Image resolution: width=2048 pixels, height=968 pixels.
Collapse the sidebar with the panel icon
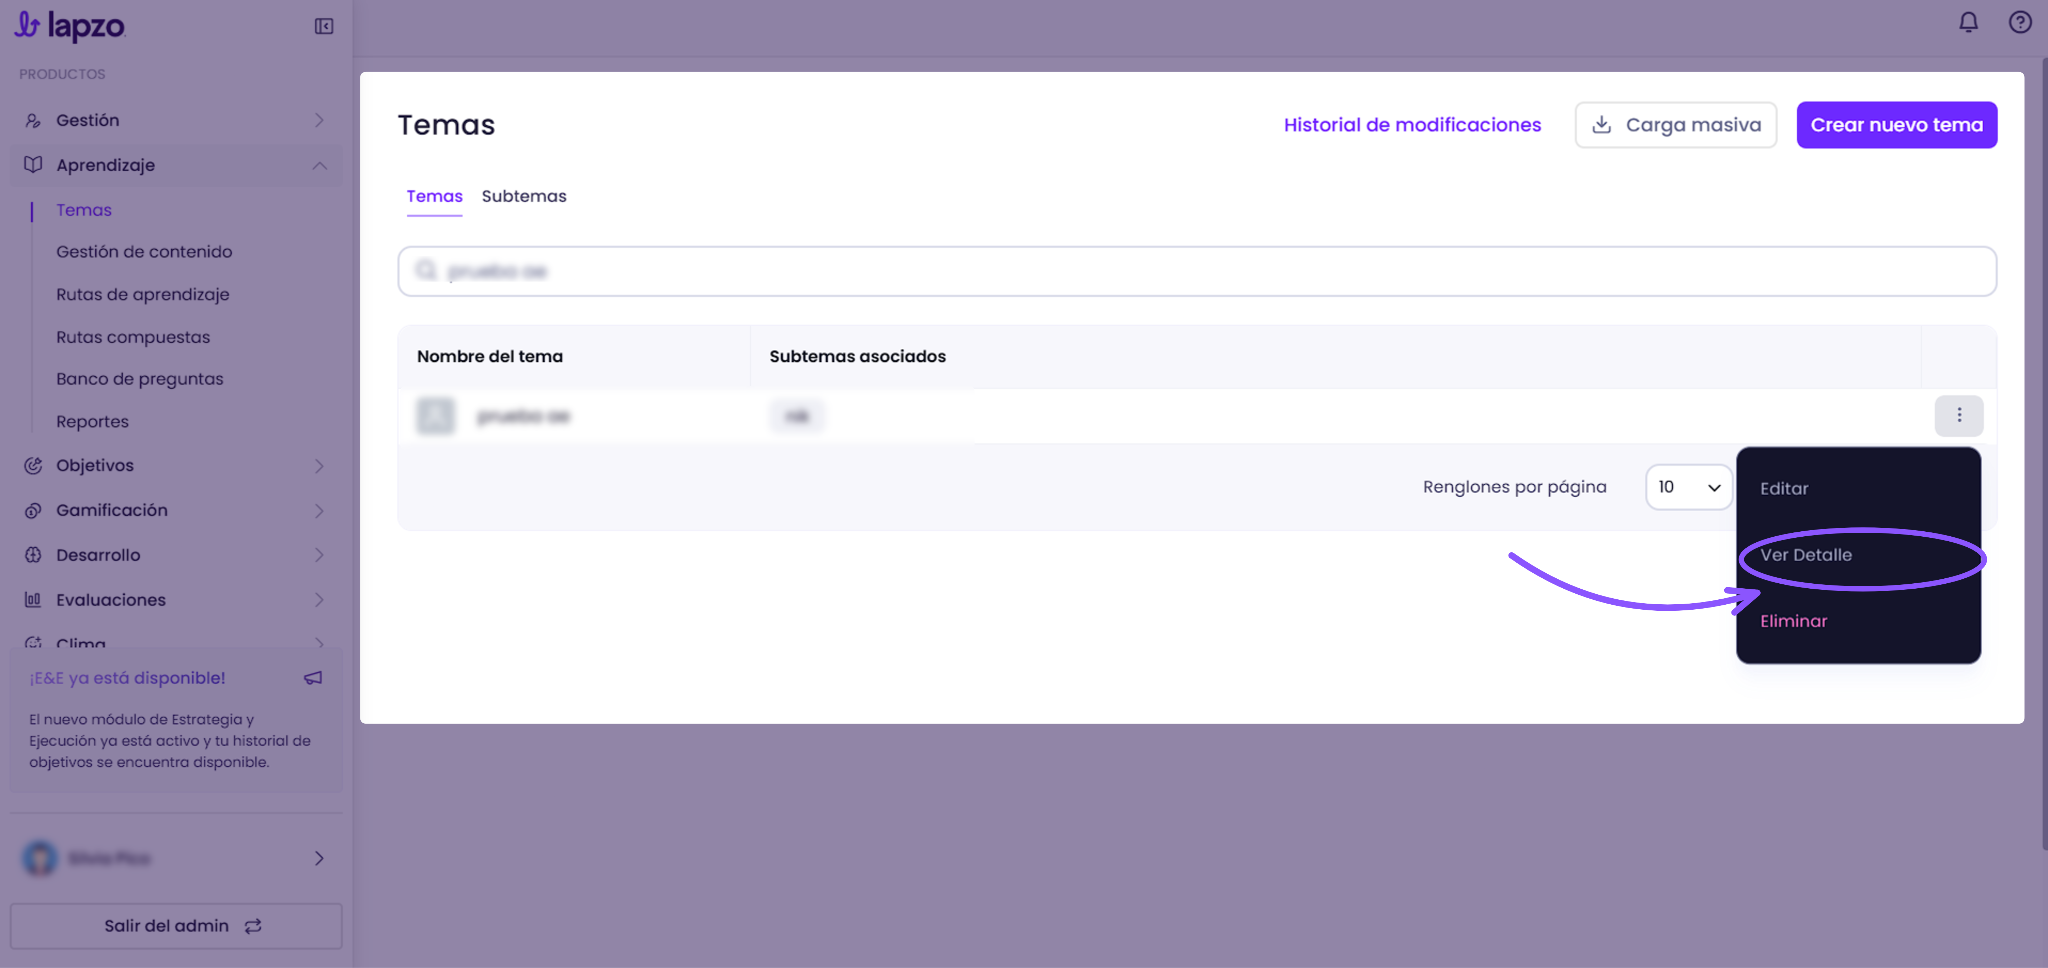(324, 26)
